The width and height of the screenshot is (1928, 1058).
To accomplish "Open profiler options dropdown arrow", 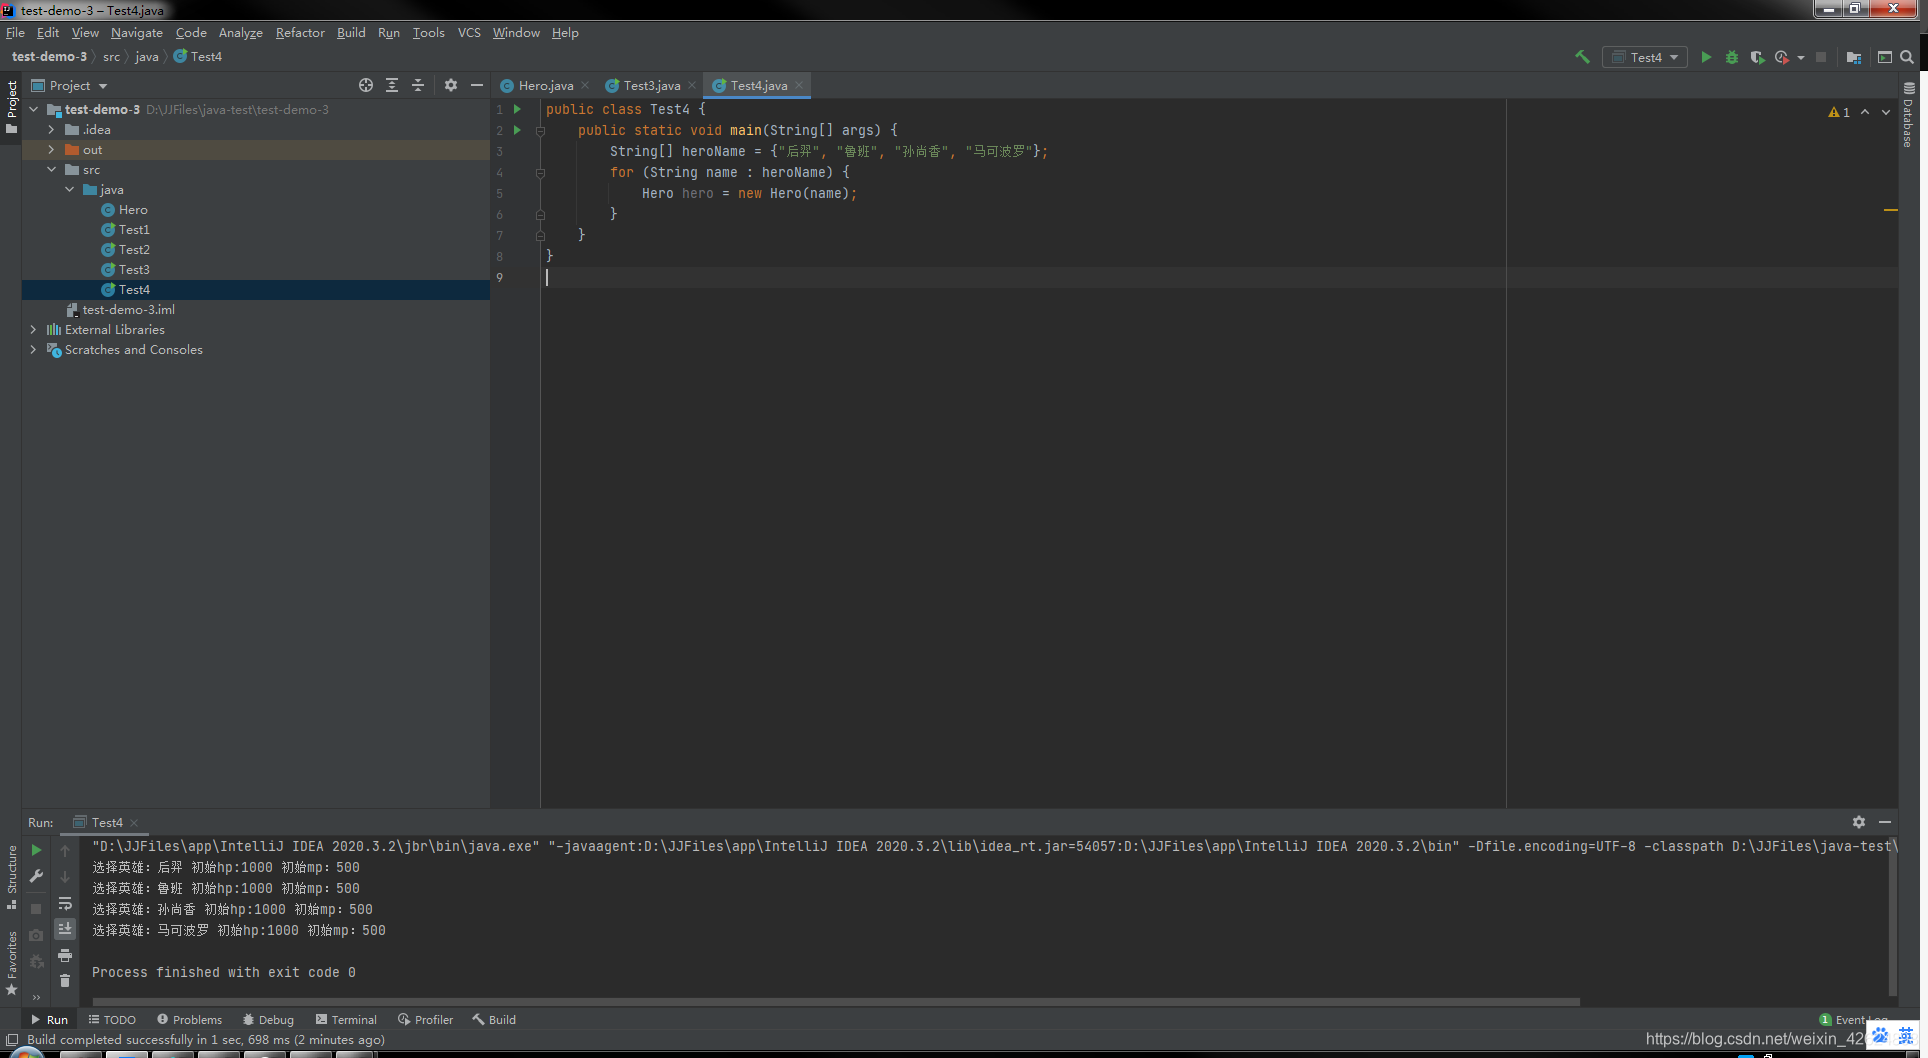I will point(1801,58).
